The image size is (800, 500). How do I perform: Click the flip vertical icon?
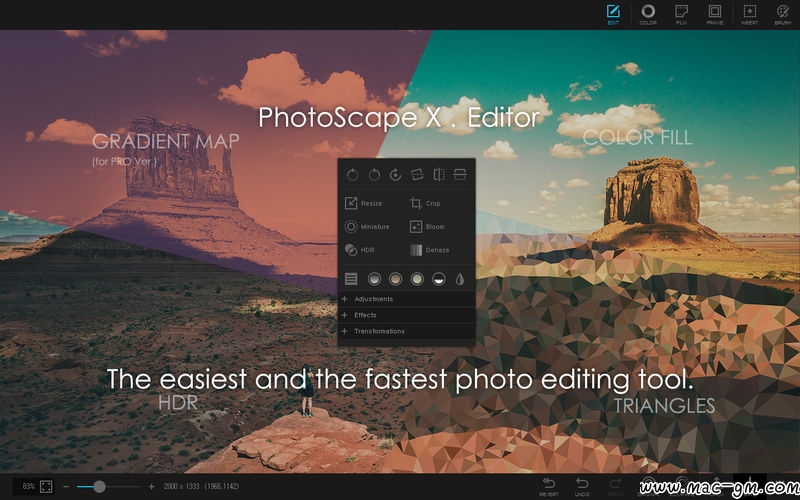(x=460, y=175)
